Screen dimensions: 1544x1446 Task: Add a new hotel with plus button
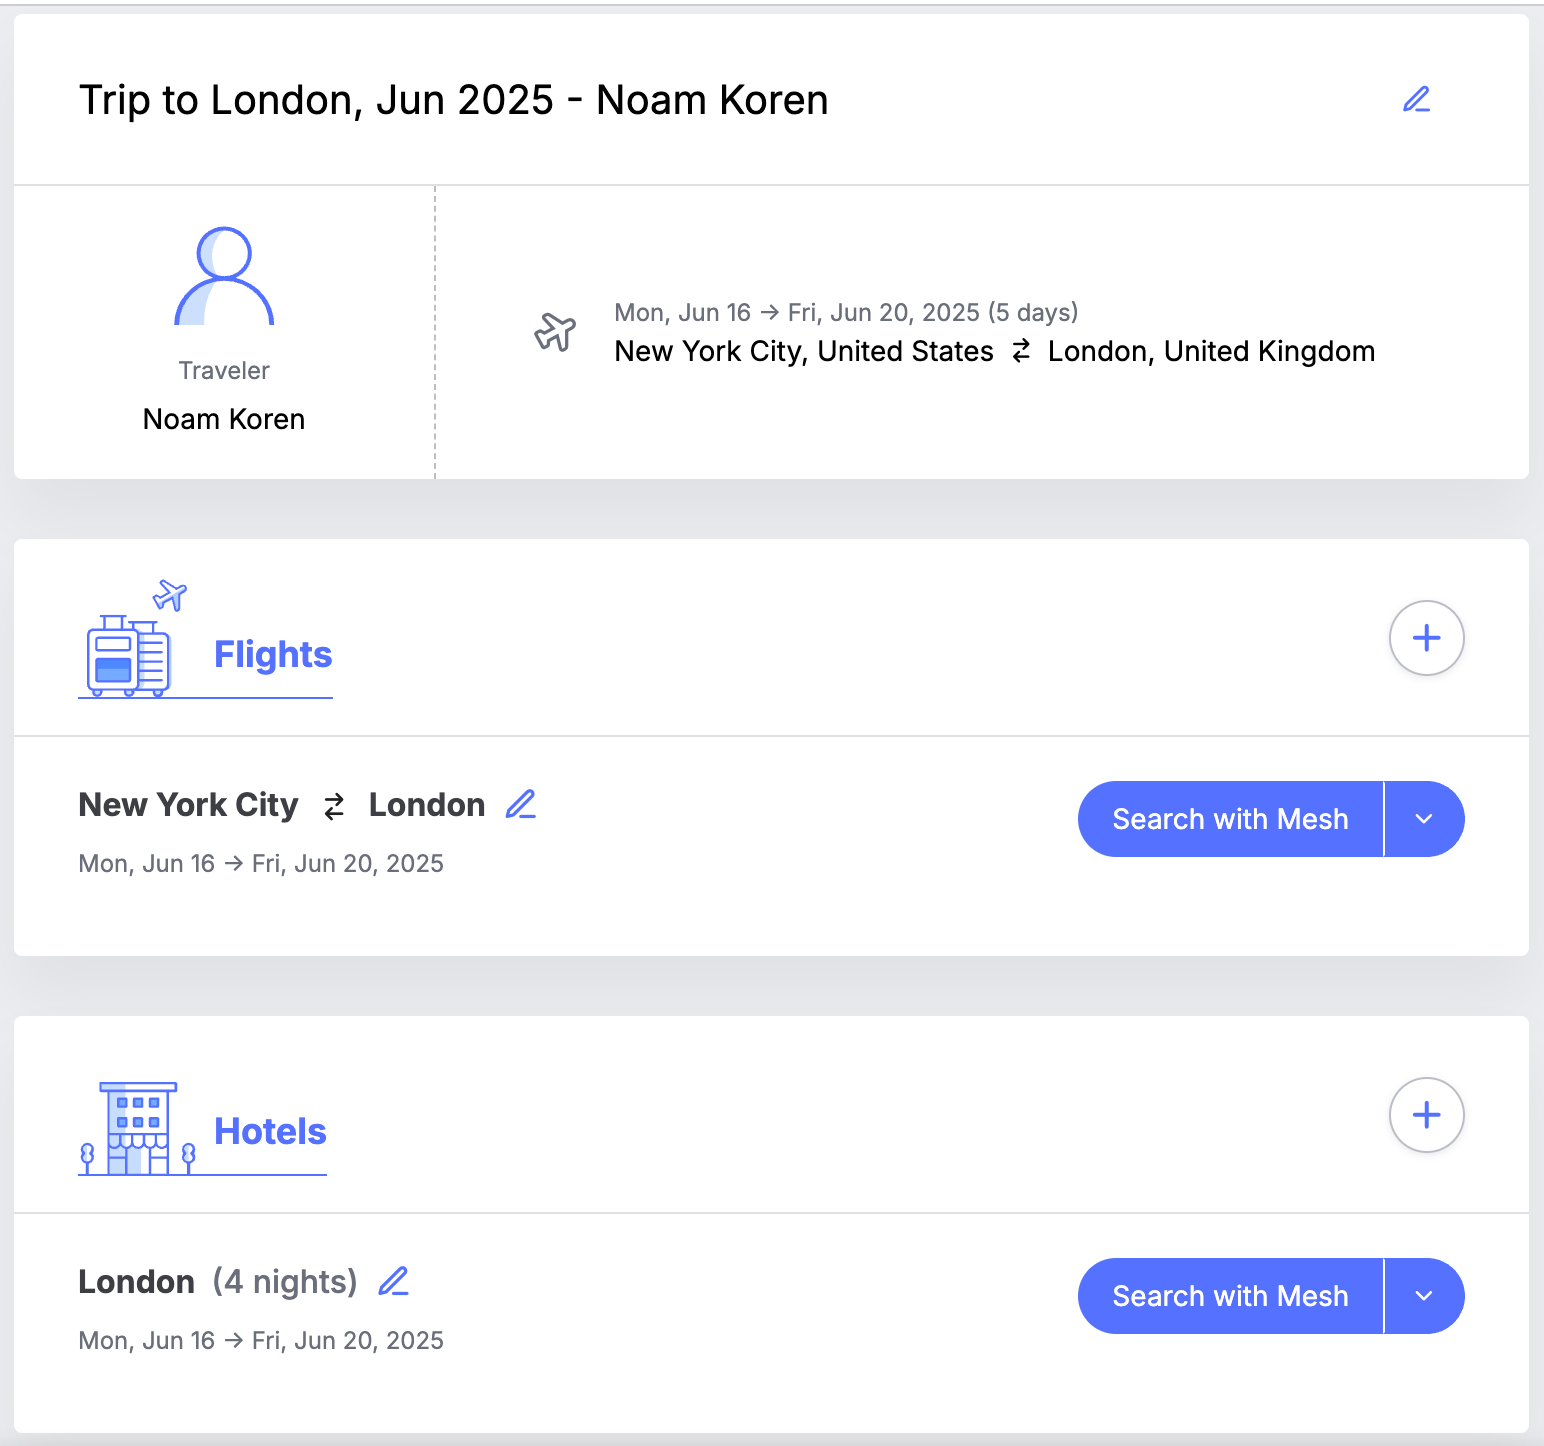coord(1426,1115)
